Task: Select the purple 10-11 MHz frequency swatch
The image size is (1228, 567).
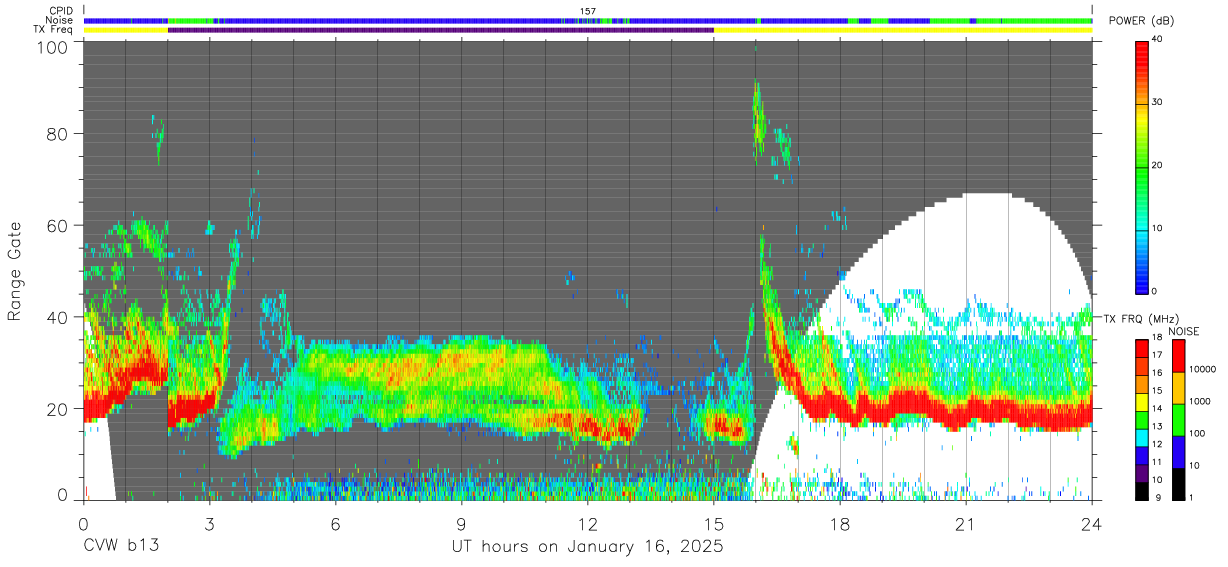Action: (x=1142, y=472)
